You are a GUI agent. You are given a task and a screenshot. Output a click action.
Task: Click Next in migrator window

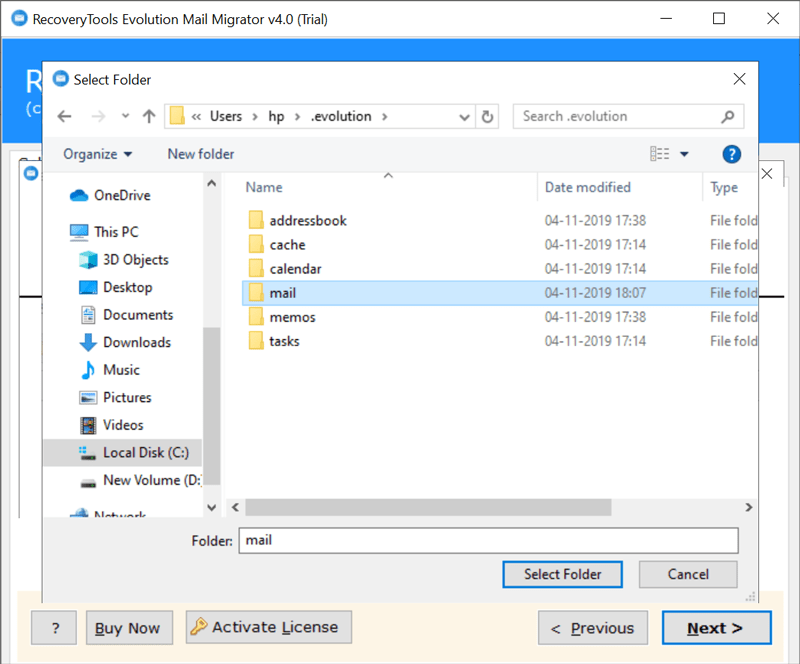716,628
